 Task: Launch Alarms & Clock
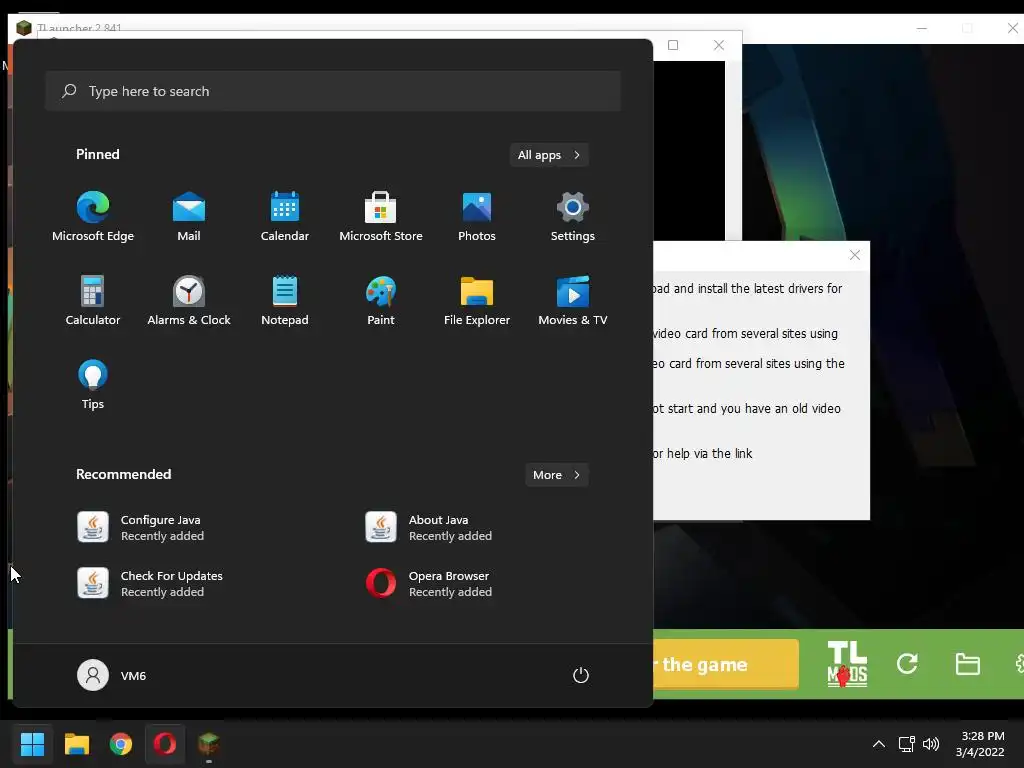(189, 300)
